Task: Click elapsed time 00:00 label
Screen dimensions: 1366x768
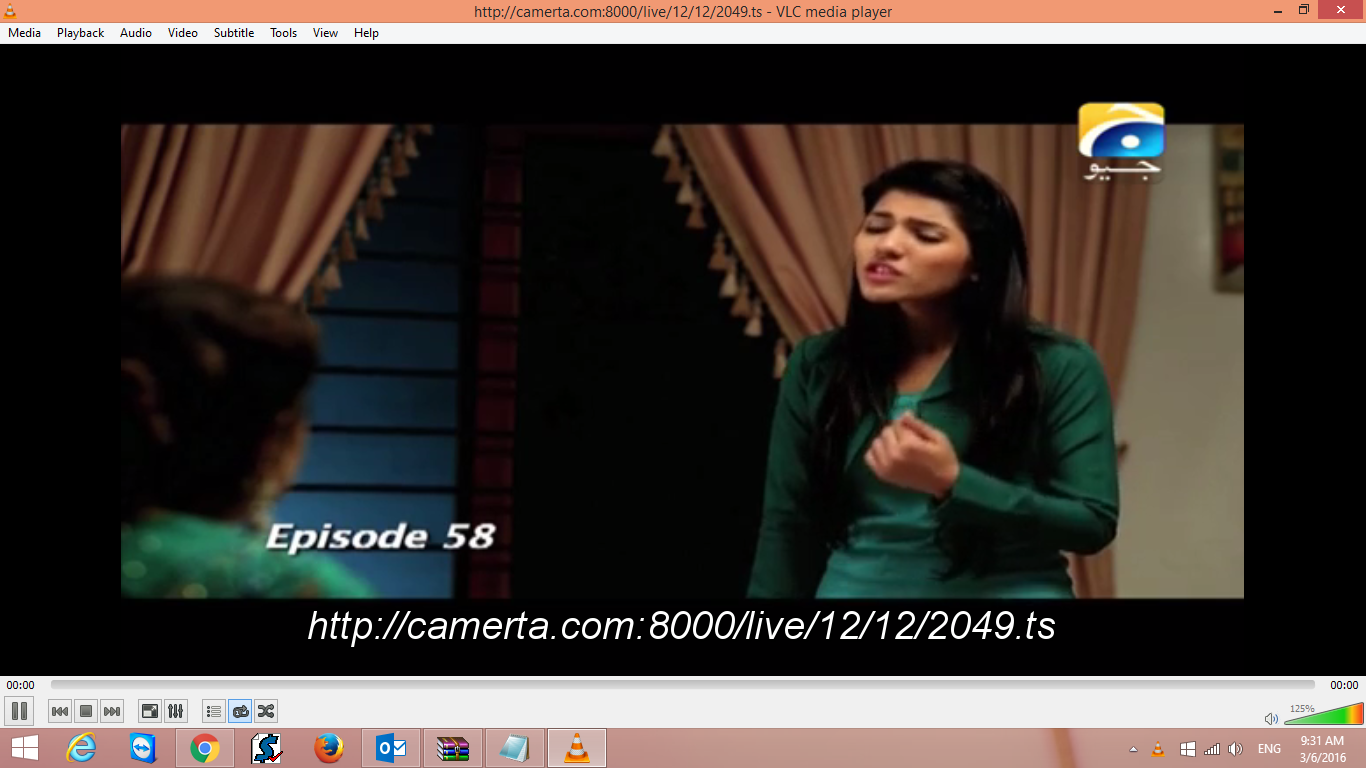Action: pos(20,685)
